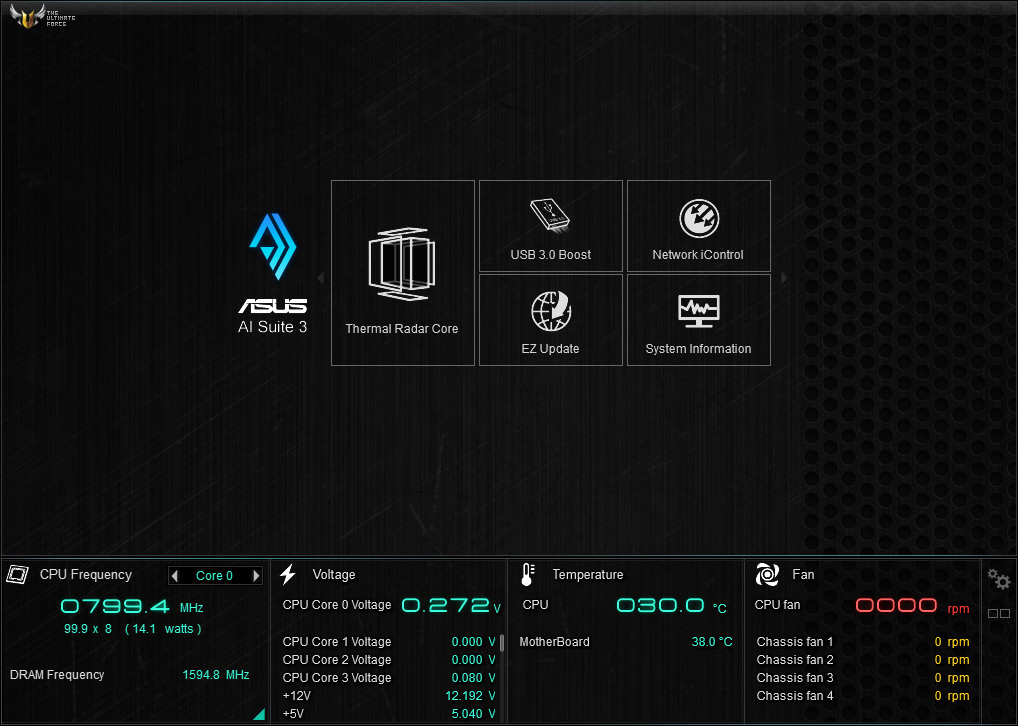Select the Temperature panel title
Viewport: 1018px width, 726px height.
[x=588, y=574]
